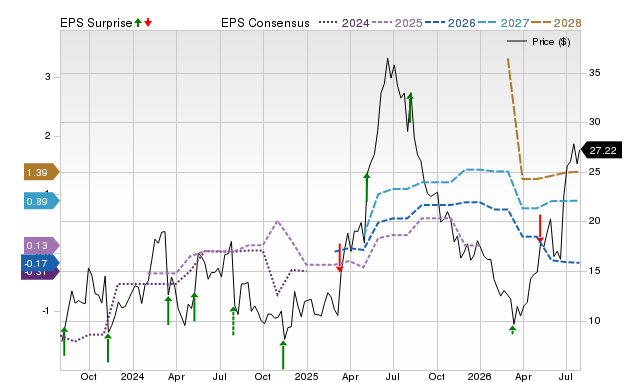The width and height of the screenshot is (640, 382).
Task: Click the 35 price axis label
Action: click(x=594, y=73)
